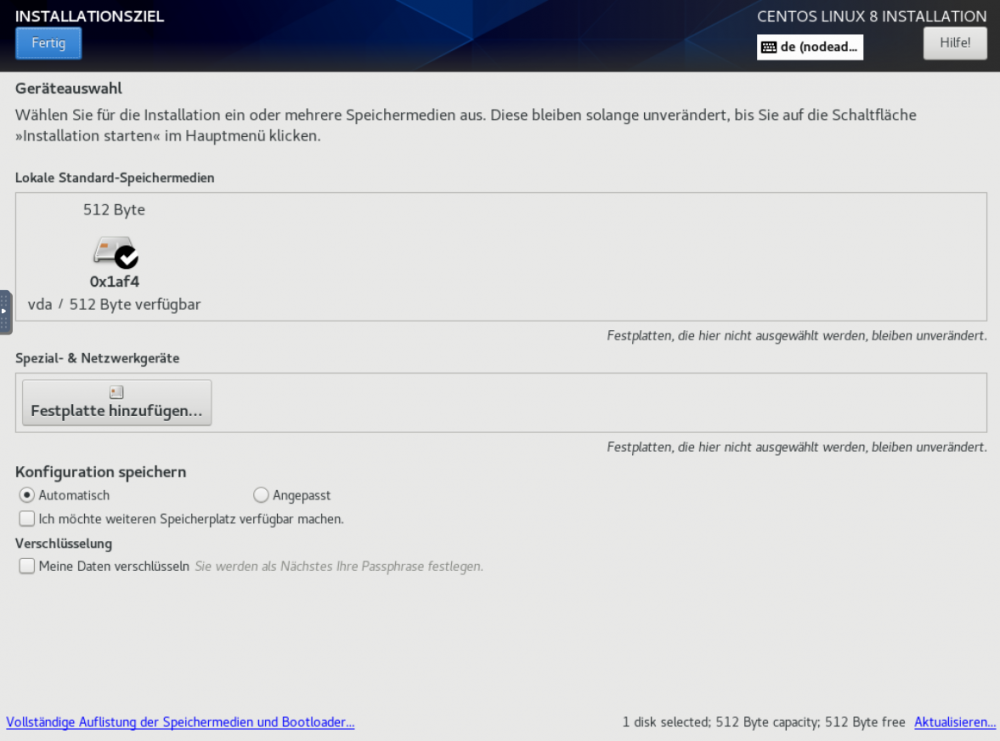
Task: Click the 'INSTALLATIONSZIEL' title
Action: (x=89, y=17)
